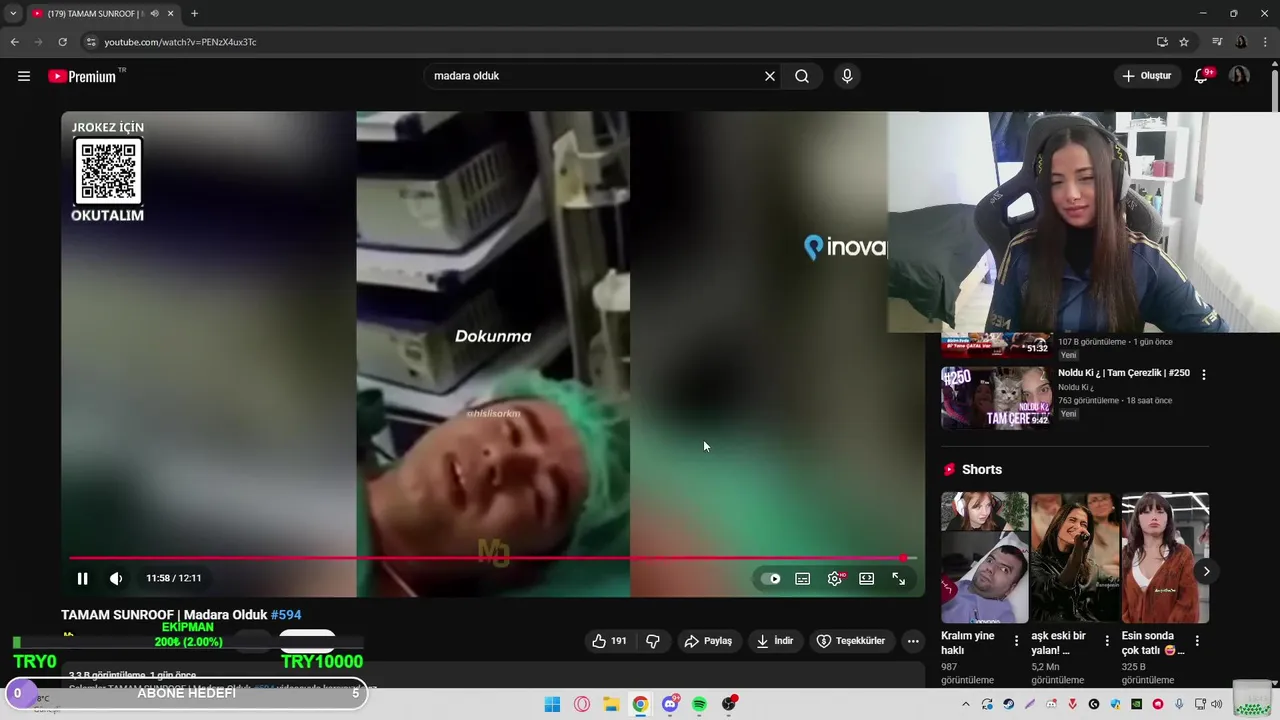Open Noldu Ki Tam Çerezlik thumbnail
1280x720 pixels.
click(x=996, y=397)
